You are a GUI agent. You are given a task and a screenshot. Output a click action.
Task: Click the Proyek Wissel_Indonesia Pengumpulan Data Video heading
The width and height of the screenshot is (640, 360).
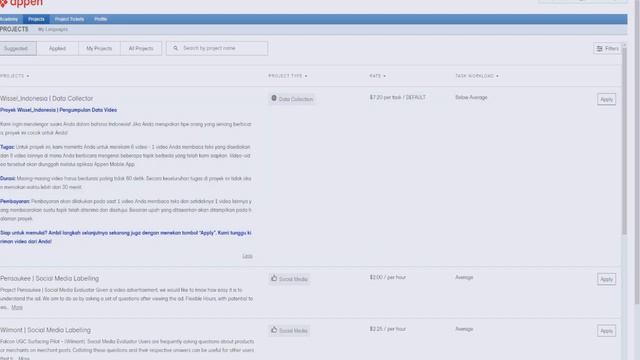tap(58, 110)
